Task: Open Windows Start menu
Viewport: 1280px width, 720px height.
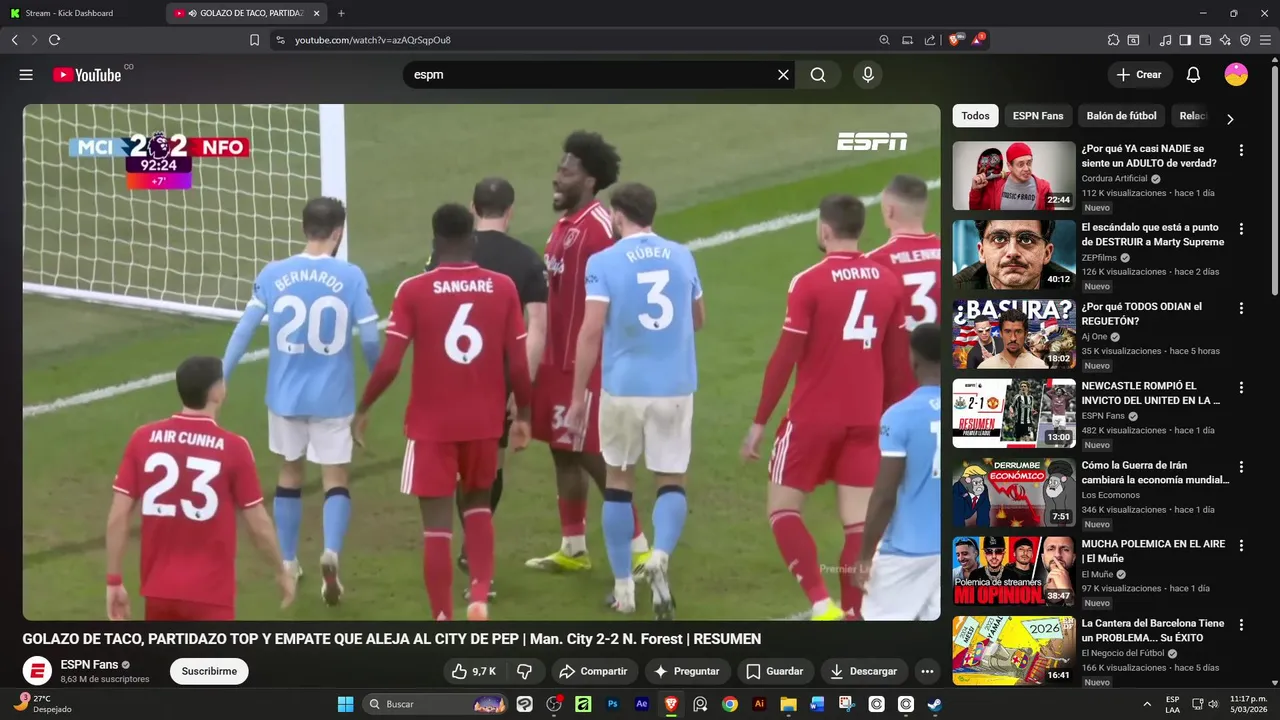Action: click(x=345, y=704)
